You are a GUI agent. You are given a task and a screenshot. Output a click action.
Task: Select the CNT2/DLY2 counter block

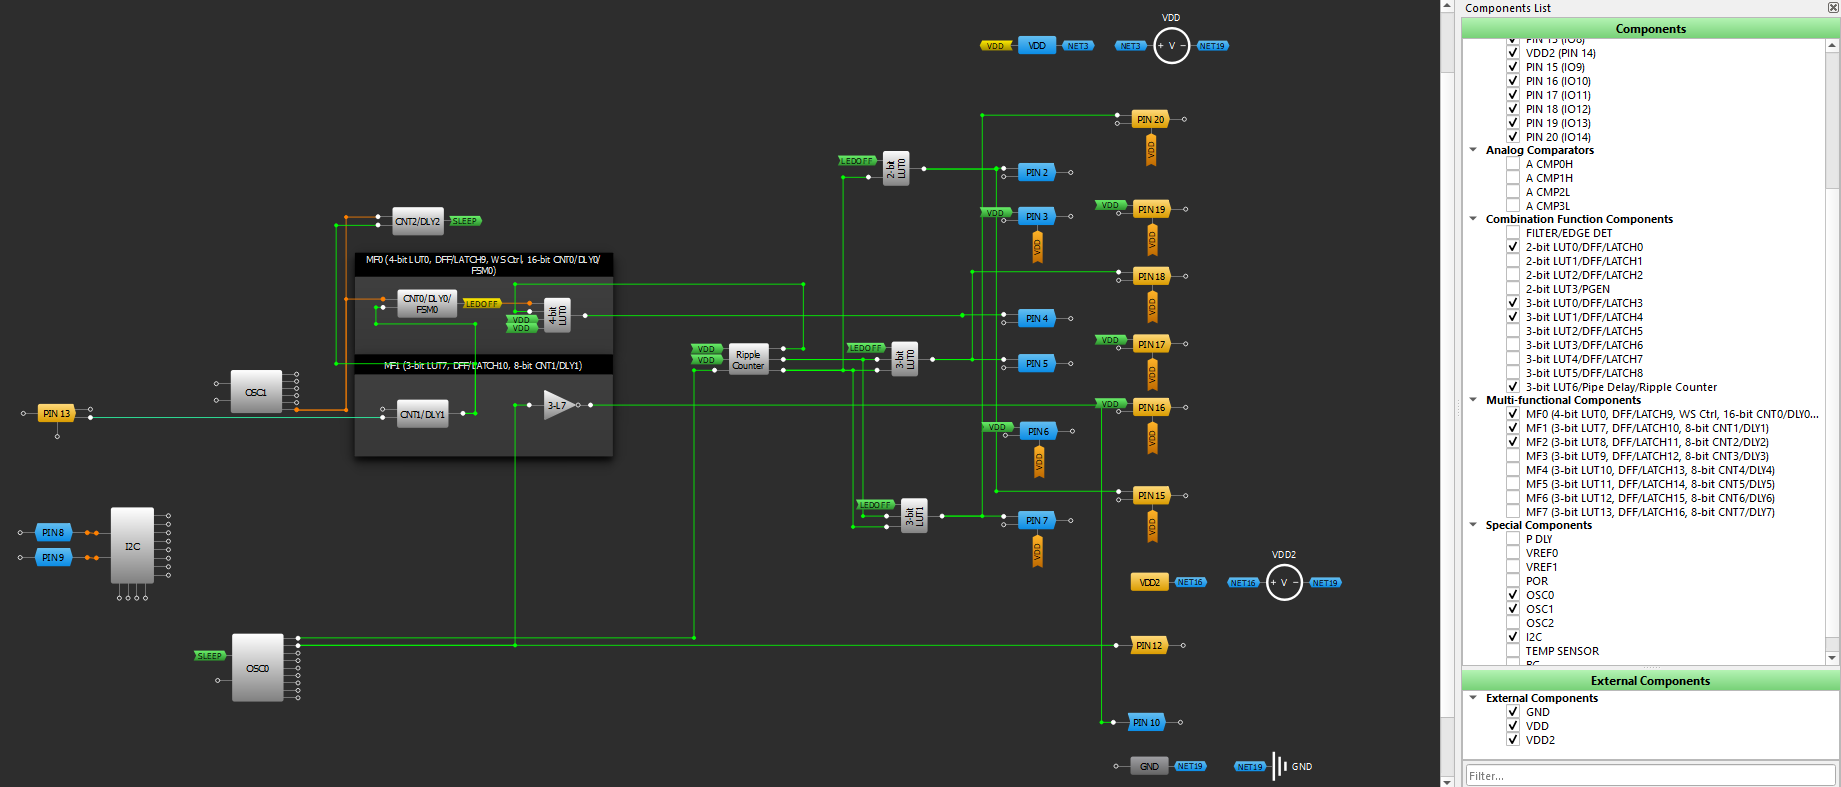coord(417,221)
